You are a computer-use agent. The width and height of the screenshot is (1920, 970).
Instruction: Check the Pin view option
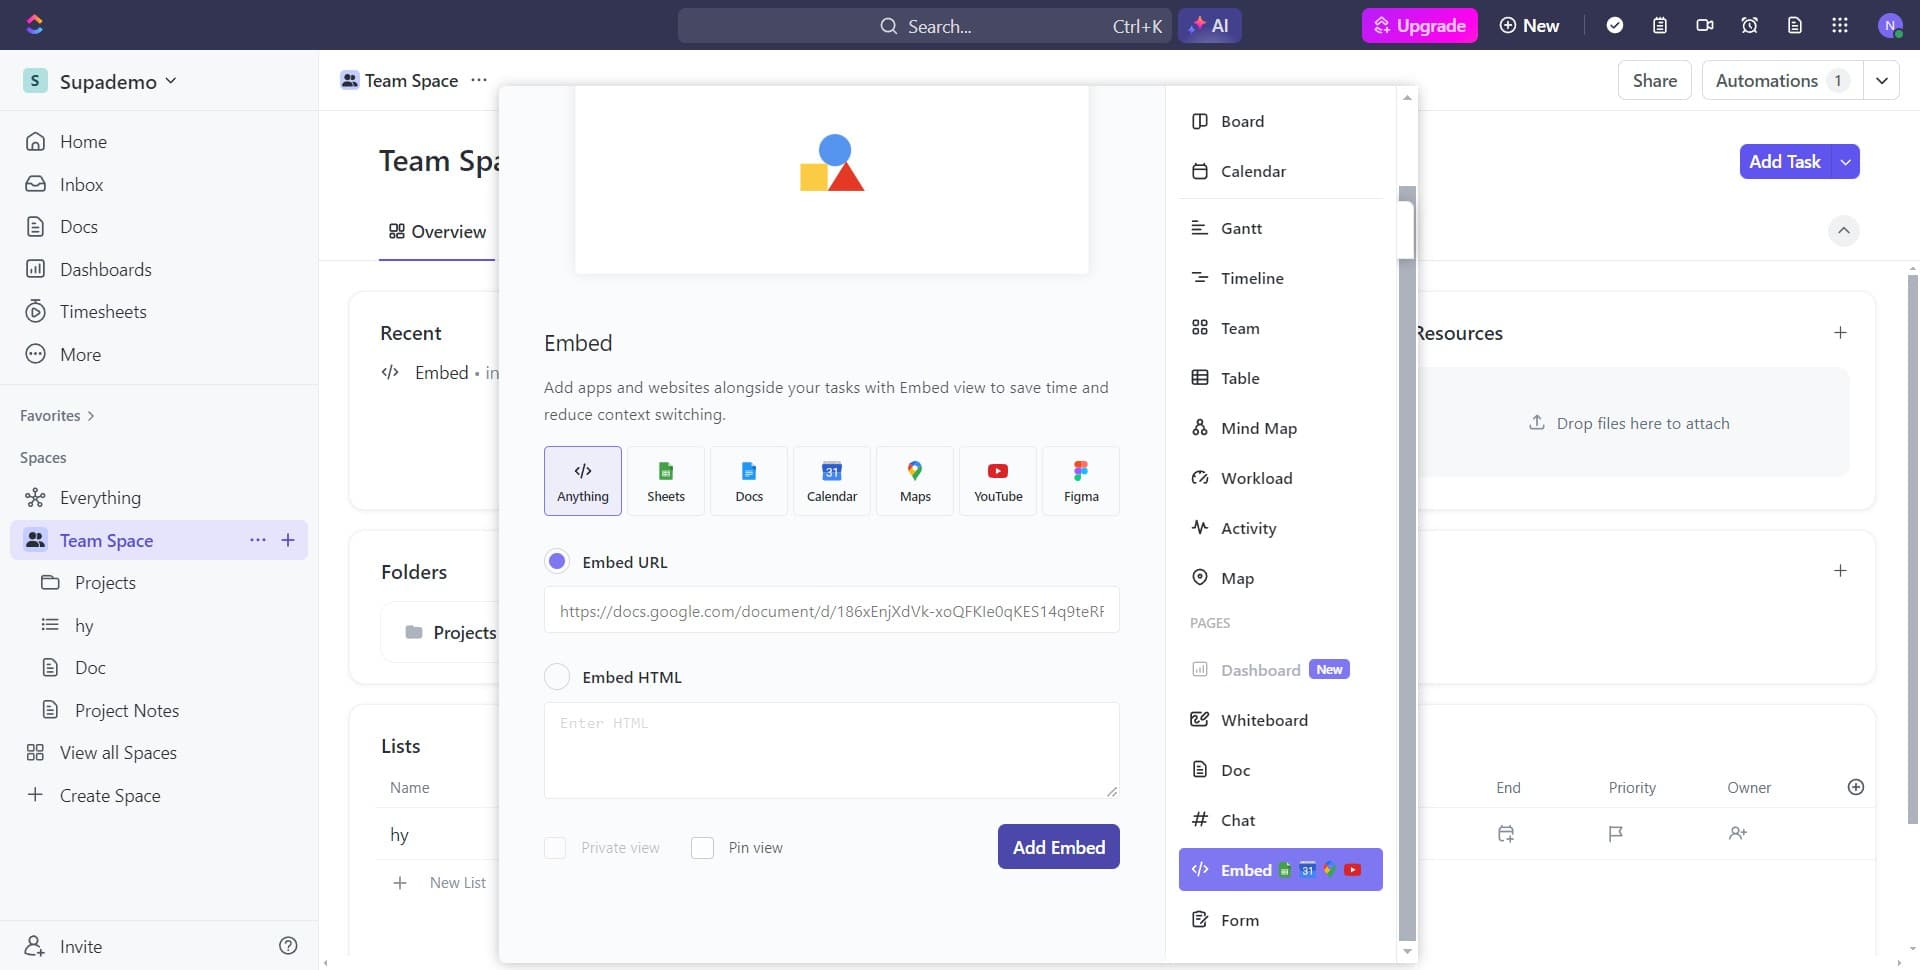[x=703, y=847]
